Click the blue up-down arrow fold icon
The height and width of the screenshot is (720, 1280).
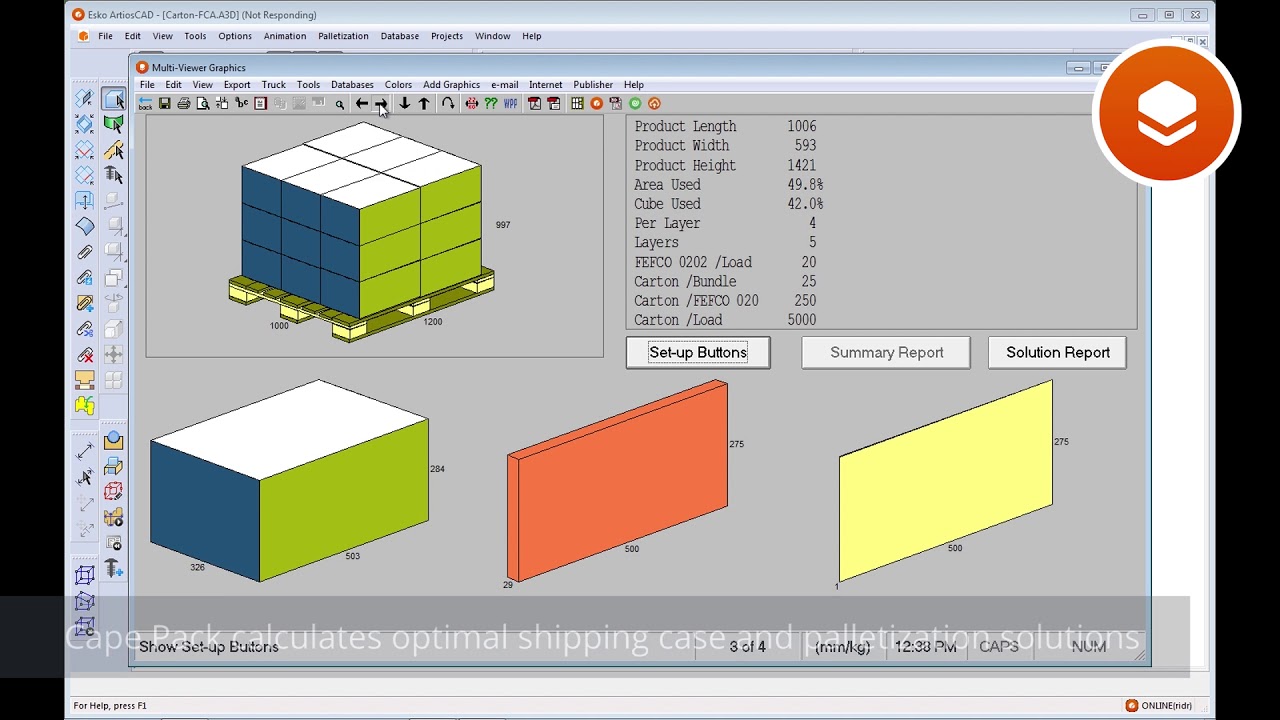pyautogui.click(x=84, y=201)
